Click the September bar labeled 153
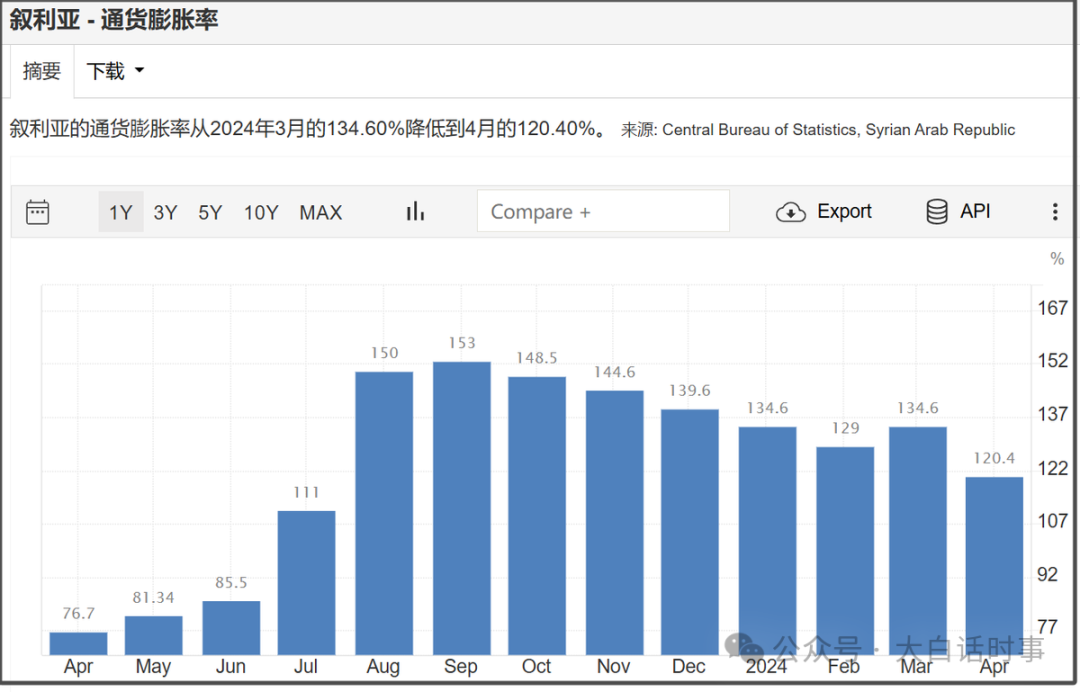 461,508
